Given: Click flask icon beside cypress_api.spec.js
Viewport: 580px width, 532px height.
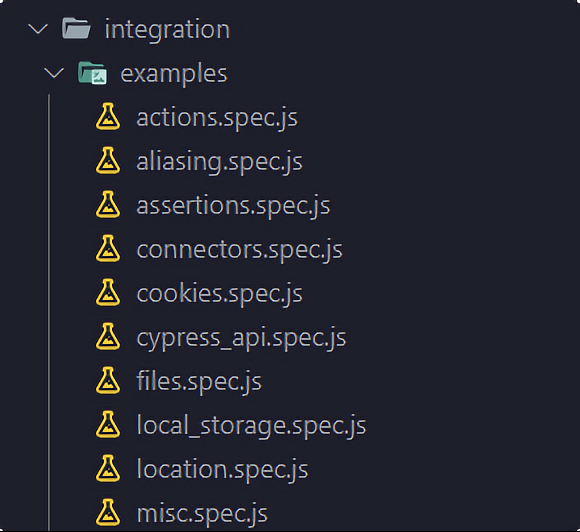Looking at the screenshot, I should (x=108, y=337).
